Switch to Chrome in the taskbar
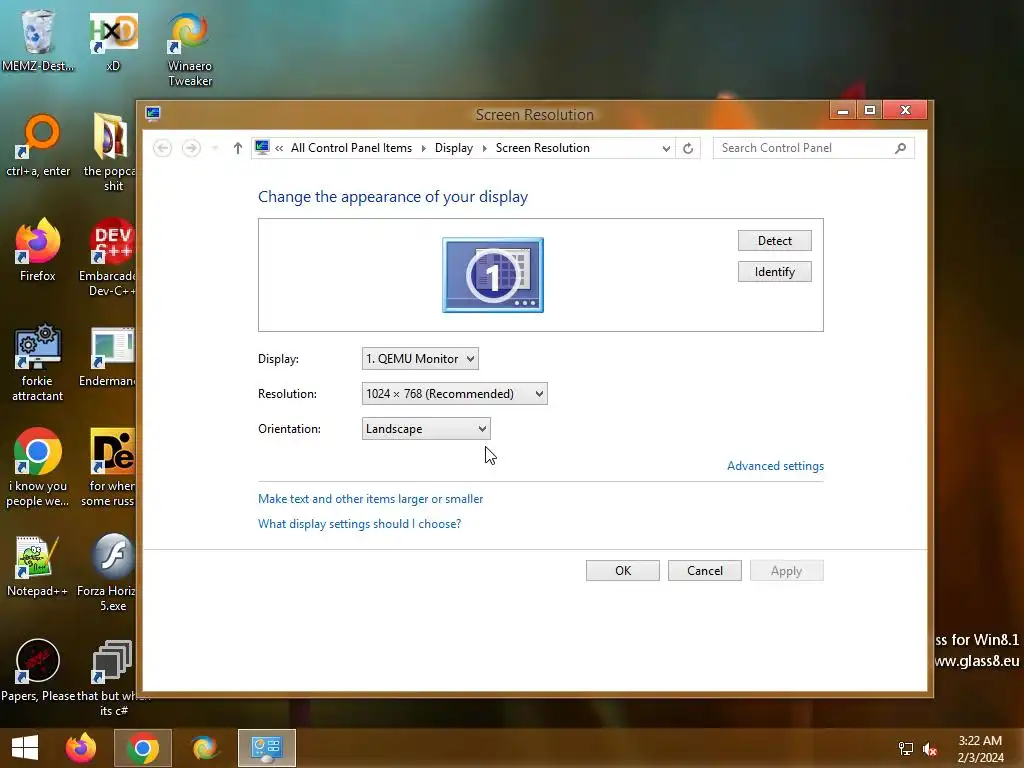 (x=143, y=748)
